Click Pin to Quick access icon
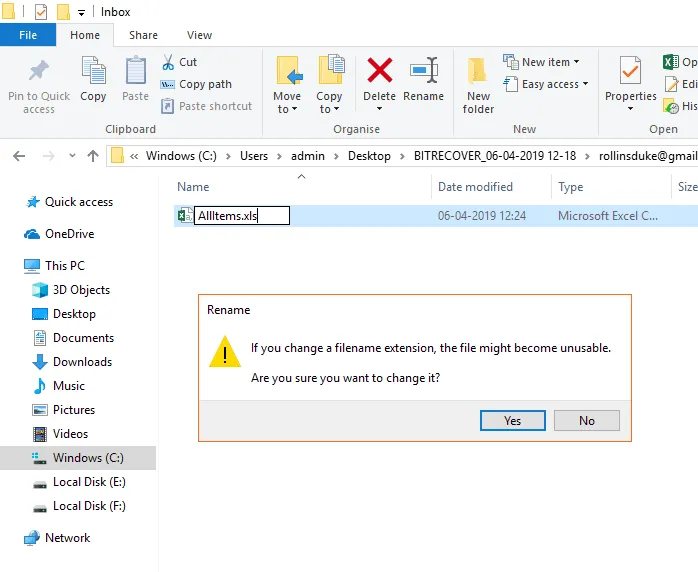 [39, 71]
